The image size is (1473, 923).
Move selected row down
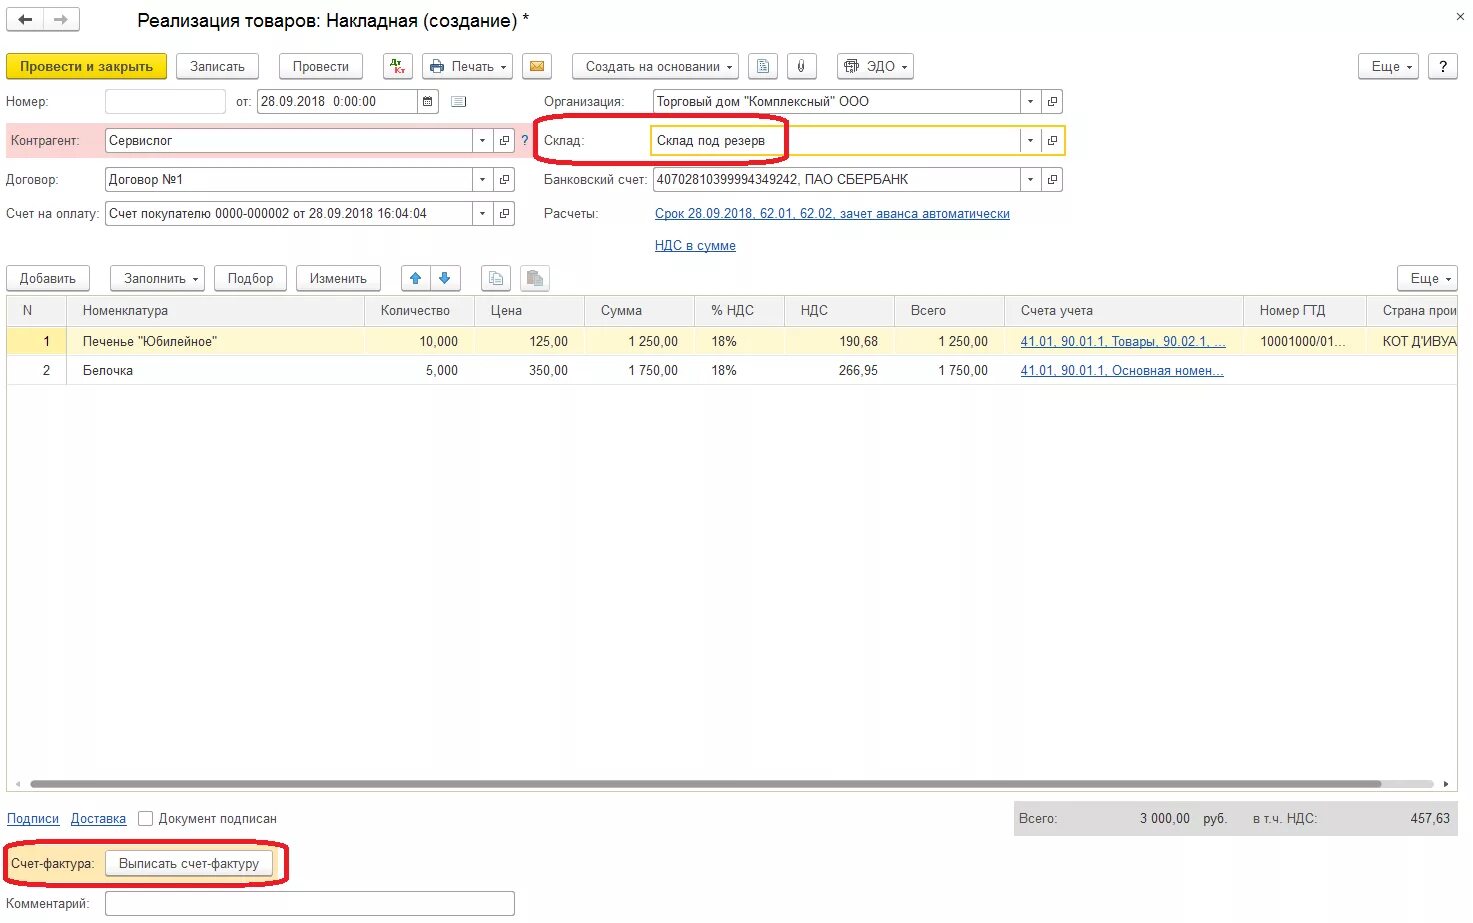445,278
